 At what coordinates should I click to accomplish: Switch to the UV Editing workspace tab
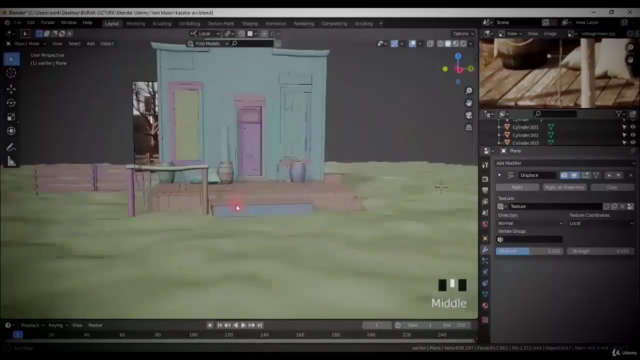189,24
